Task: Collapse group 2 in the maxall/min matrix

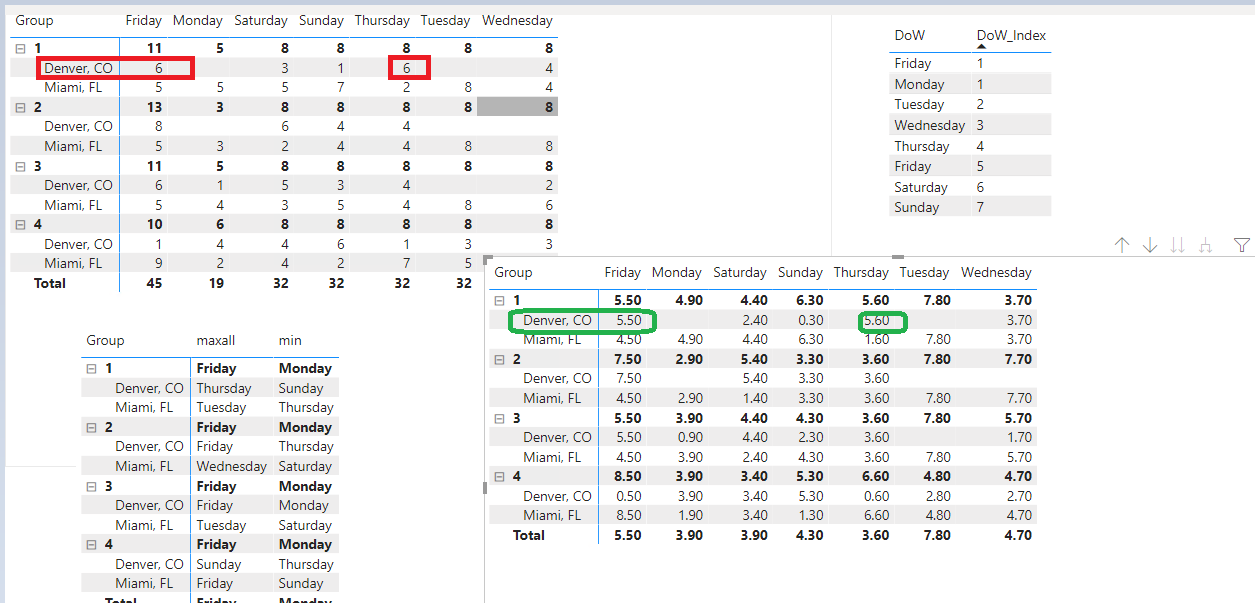Action: click(x=91, y=427)
